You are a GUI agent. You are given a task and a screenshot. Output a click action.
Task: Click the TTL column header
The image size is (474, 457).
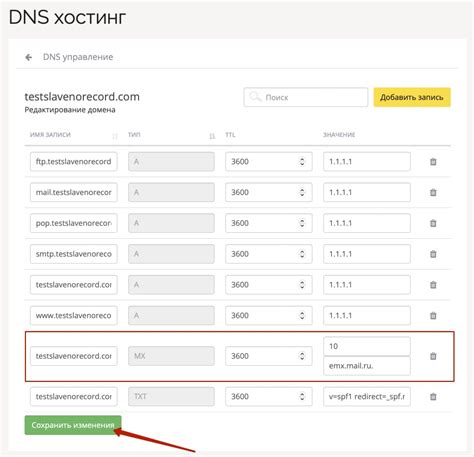click(x=230, y=135)
